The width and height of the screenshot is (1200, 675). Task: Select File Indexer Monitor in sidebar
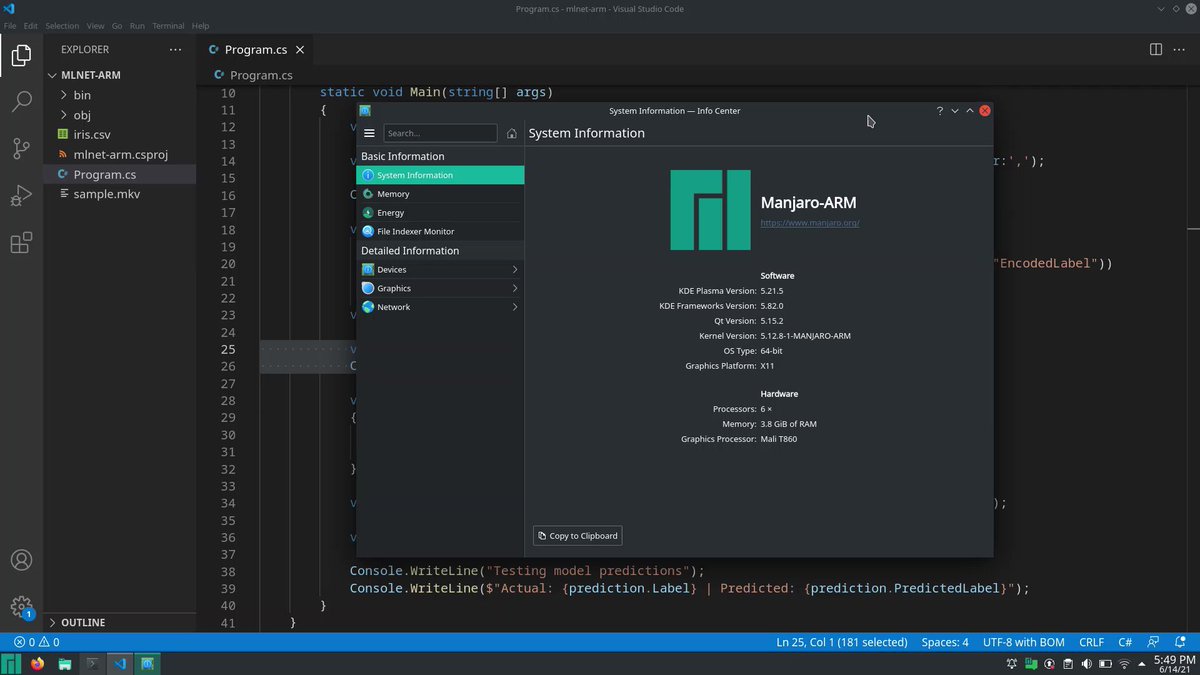(x=440, y=231)
